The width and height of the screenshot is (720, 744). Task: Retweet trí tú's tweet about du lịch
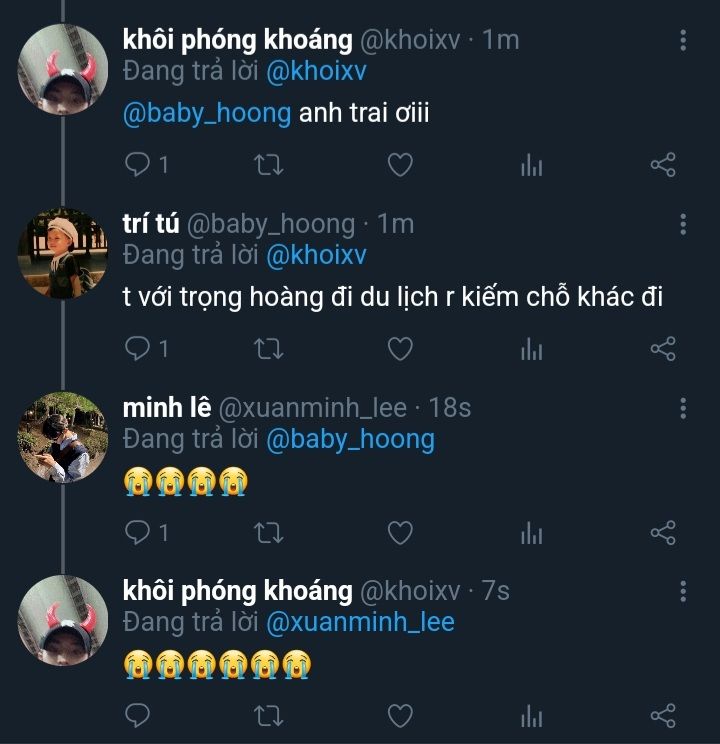tap(269, 348)
